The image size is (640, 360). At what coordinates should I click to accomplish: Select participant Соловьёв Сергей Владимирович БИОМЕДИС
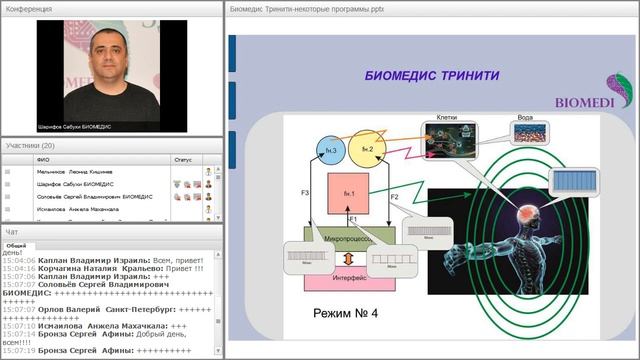point(95,197)
